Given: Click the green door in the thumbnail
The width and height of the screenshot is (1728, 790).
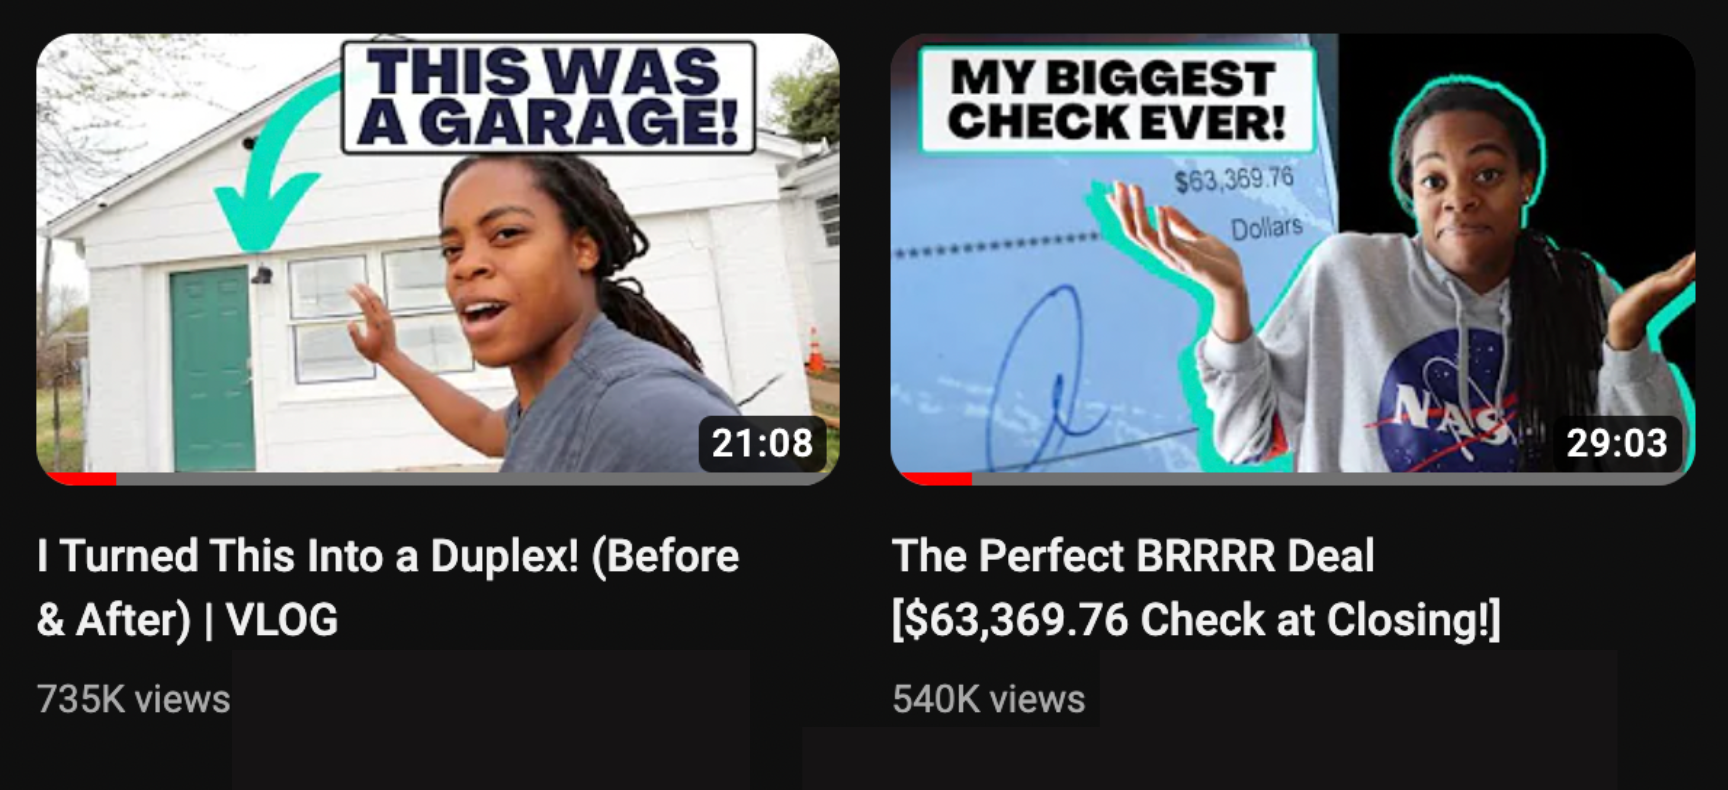Looking at the screenshot, I should point(211,369).
